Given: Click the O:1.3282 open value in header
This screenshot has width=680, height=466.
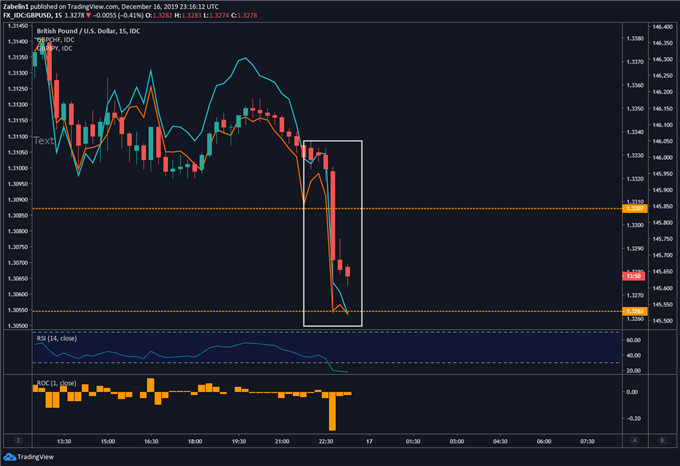Looking at the screenshot, I should coord(158,15).
